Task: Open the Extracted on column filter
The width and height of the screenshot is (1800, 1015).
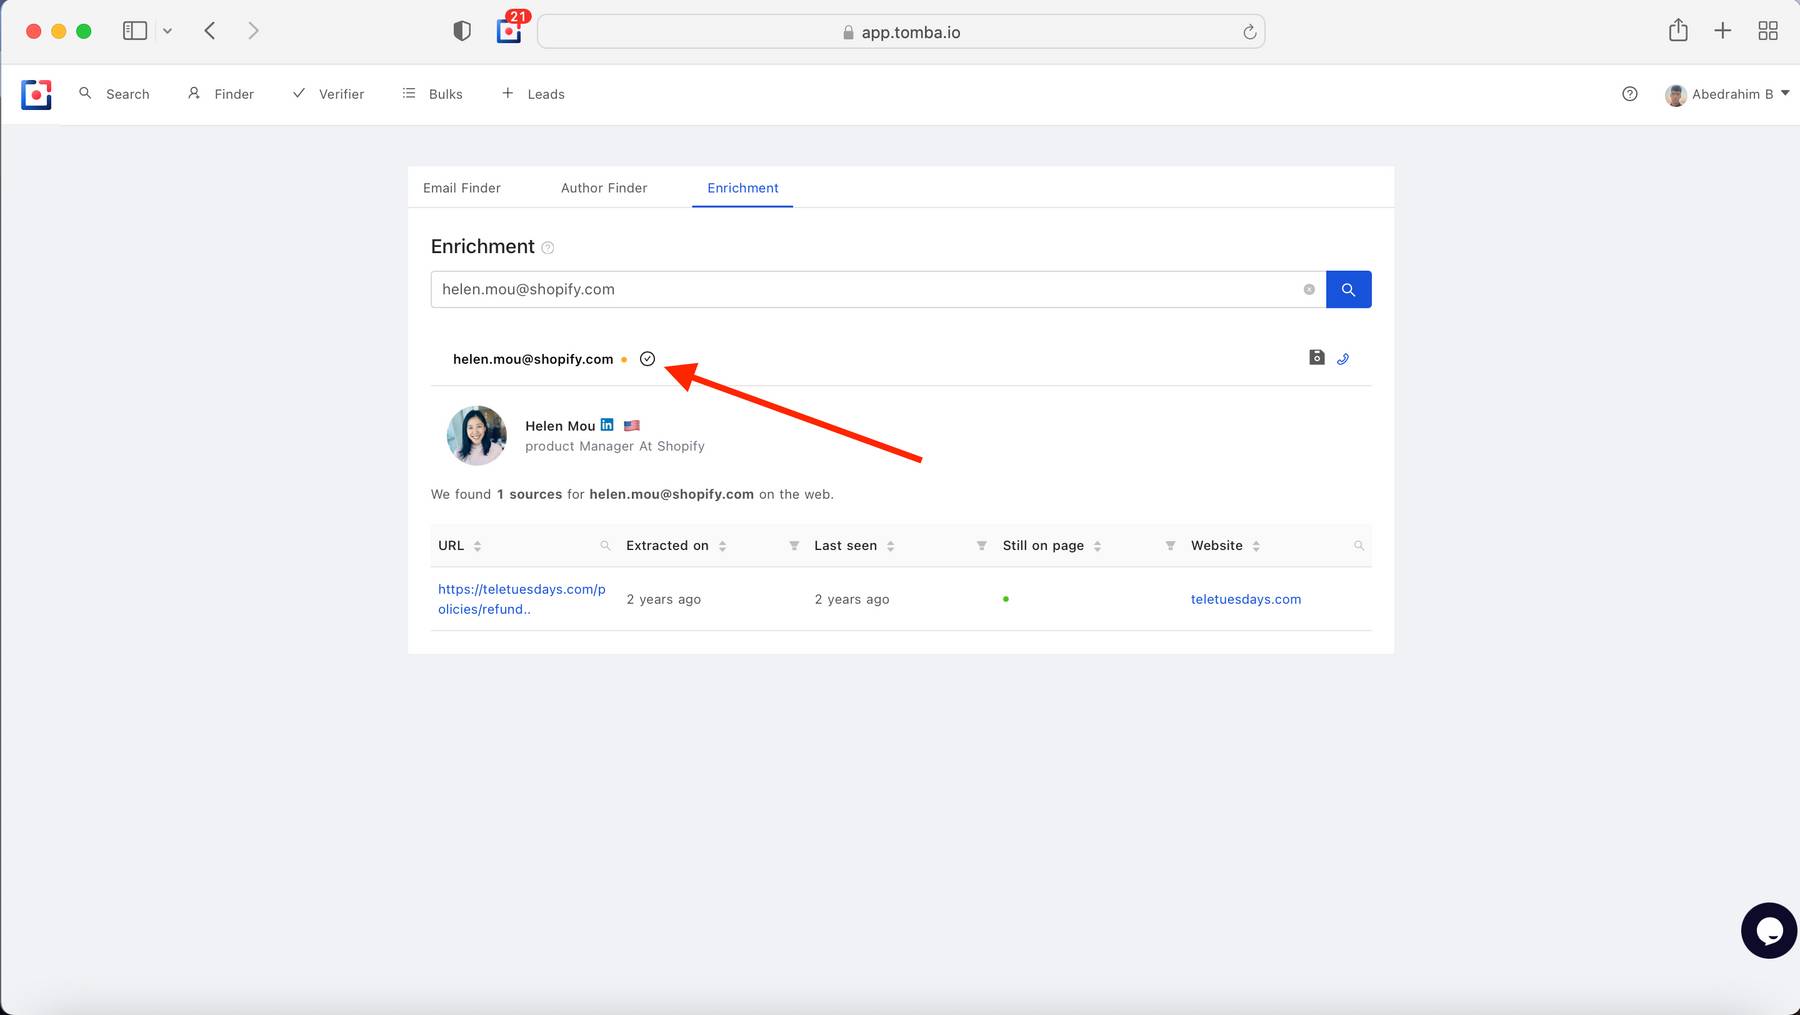Action: [x=794, y=546]
